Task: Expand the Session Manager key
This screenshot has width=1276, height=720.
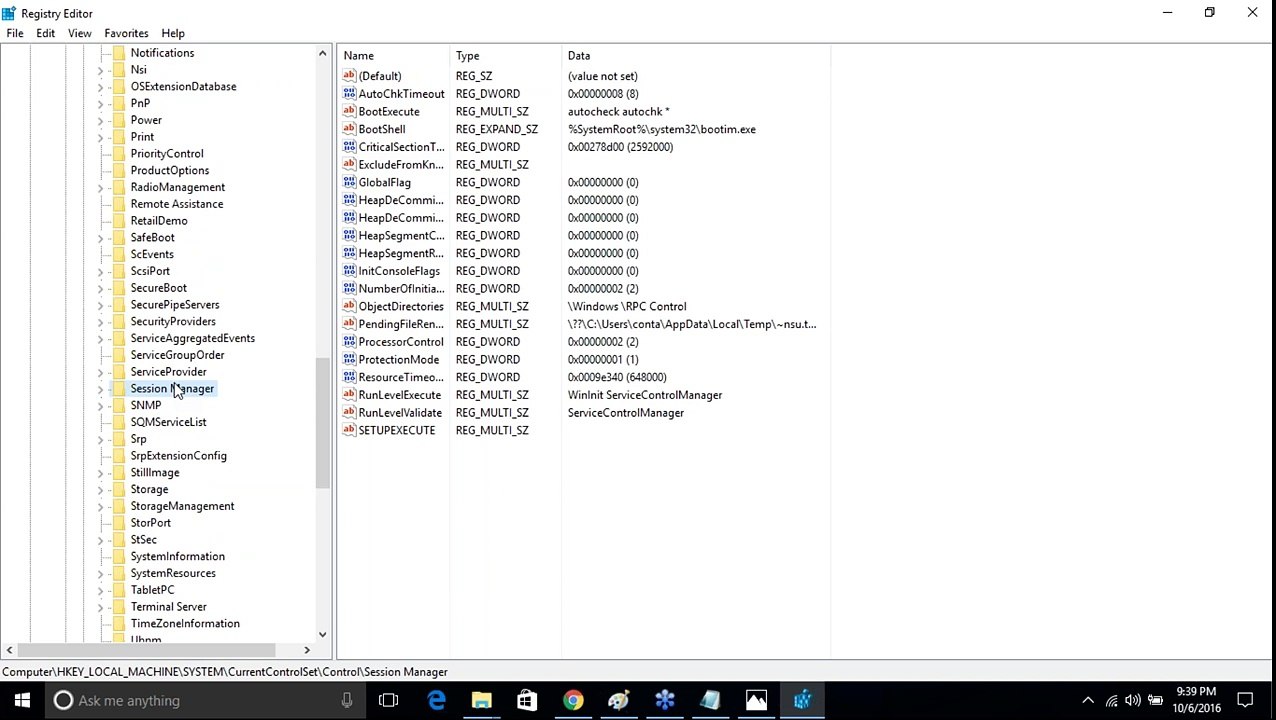Action: point(101,389)
